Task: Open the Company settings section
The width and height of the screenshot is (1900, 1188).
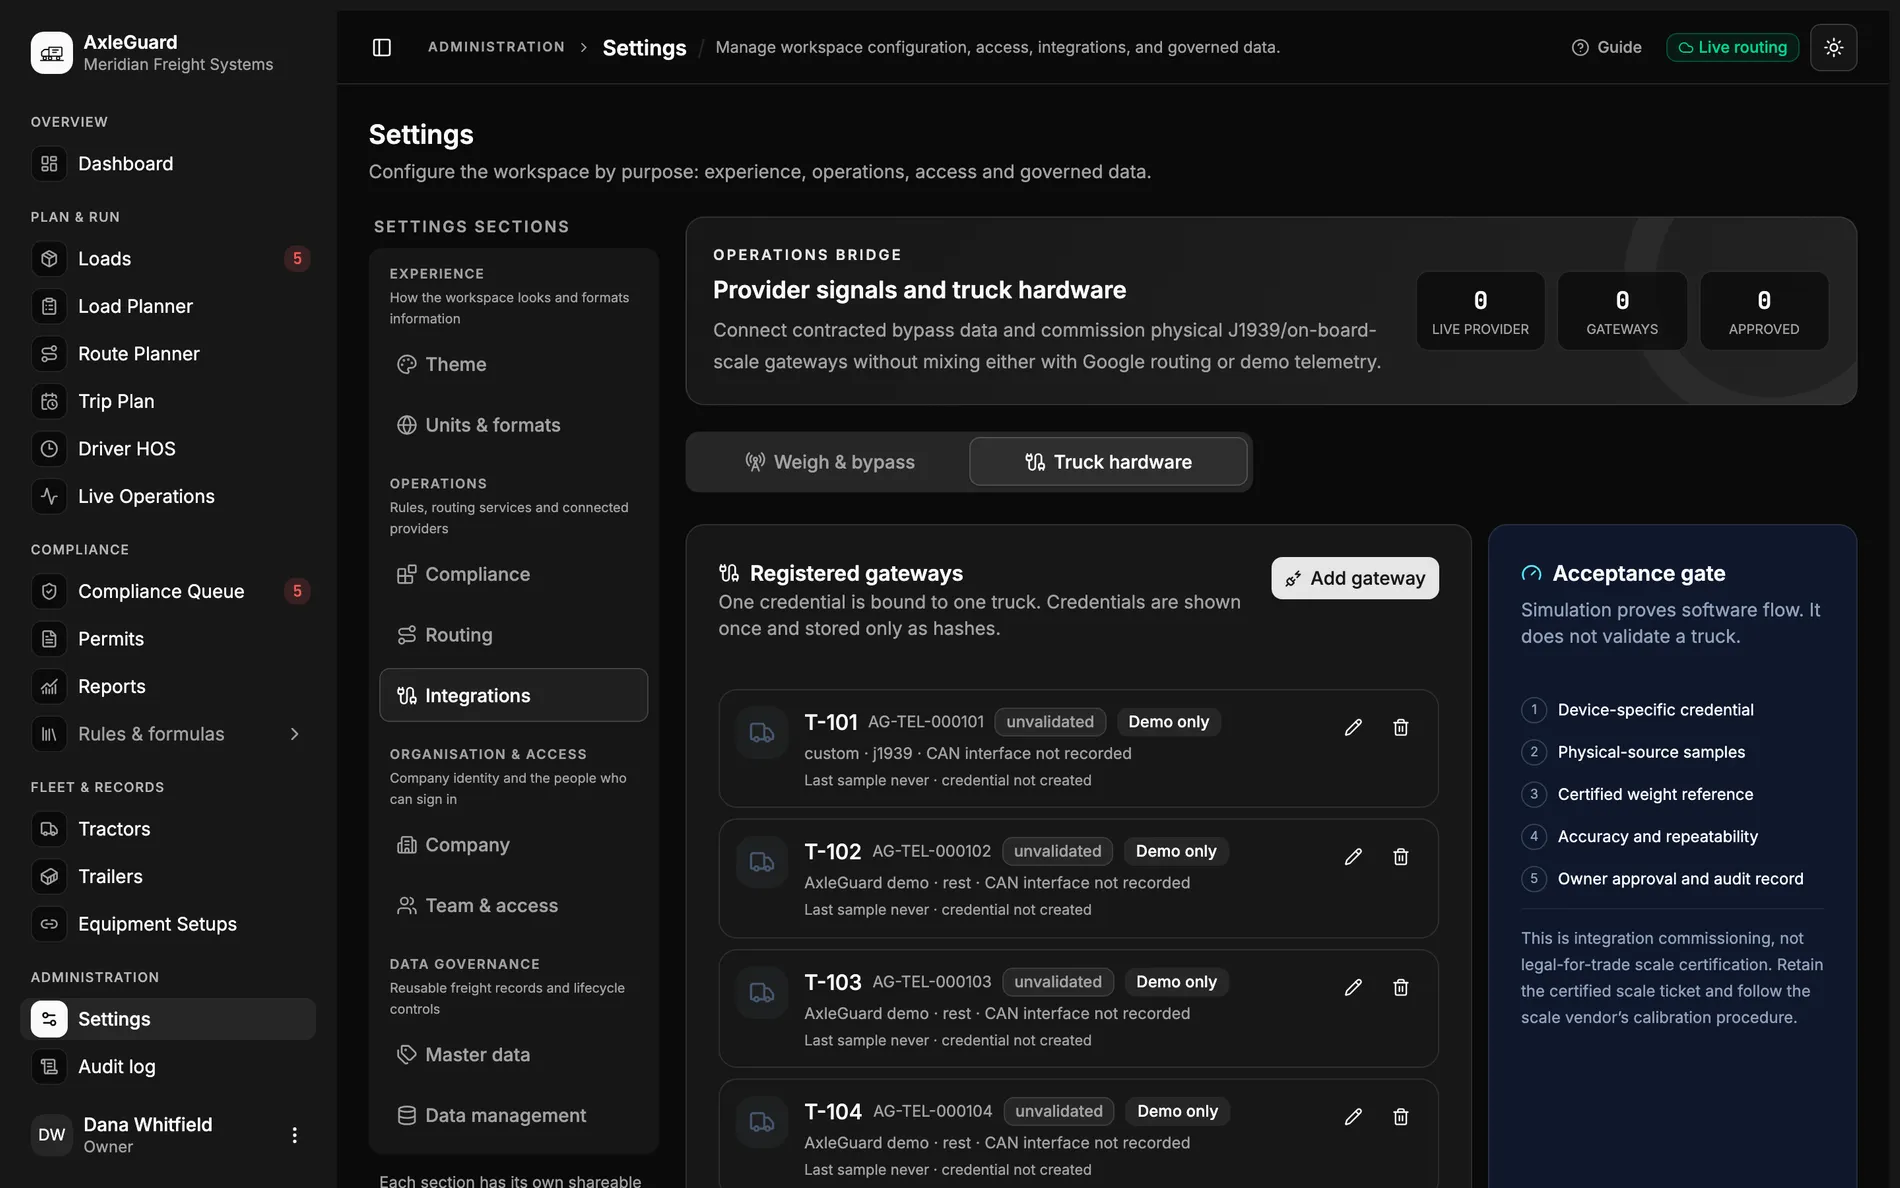Action: 513,845
